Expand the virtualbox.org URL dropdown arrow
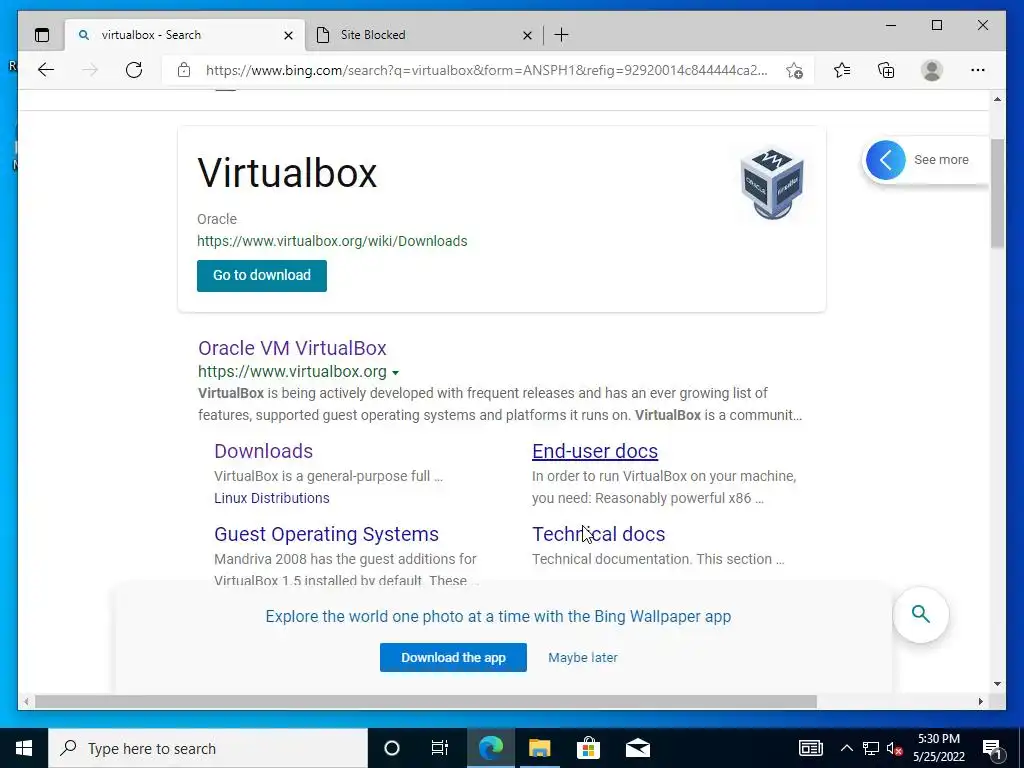The image size is (1024, 768). (395, 373)
